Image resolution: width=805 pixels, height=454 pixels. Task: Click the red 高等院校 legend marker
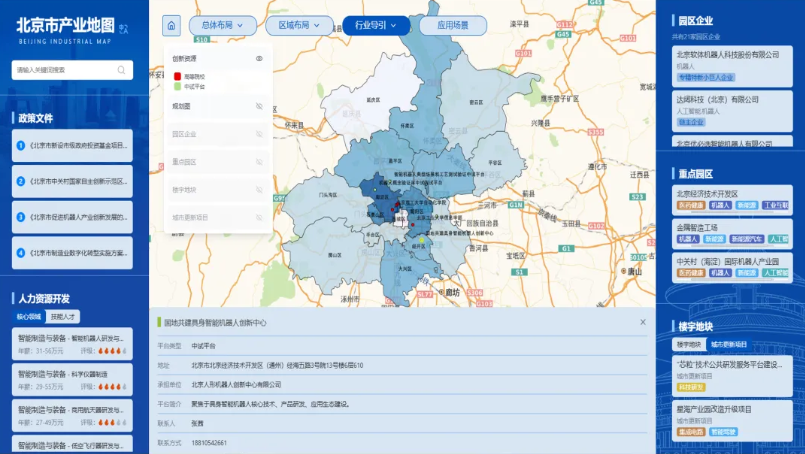click(x=178, y=75)
